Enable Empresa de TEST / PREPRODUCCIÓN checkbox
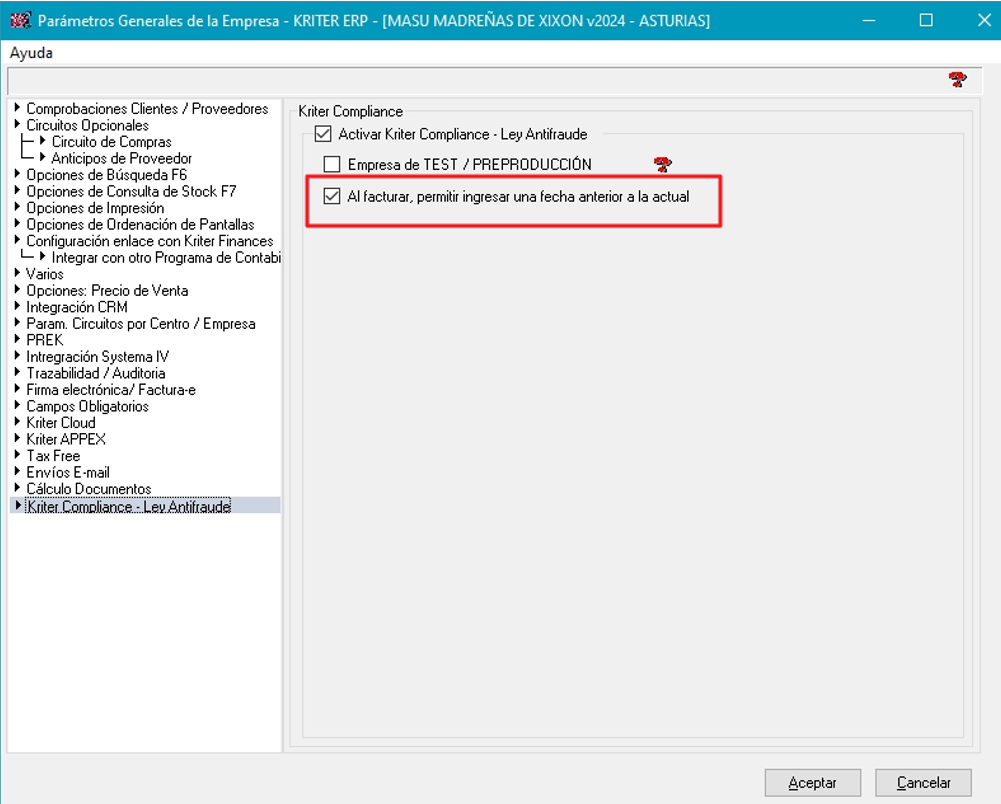The height and width of the screenshot is (804, 1001). tap(332, 165)
